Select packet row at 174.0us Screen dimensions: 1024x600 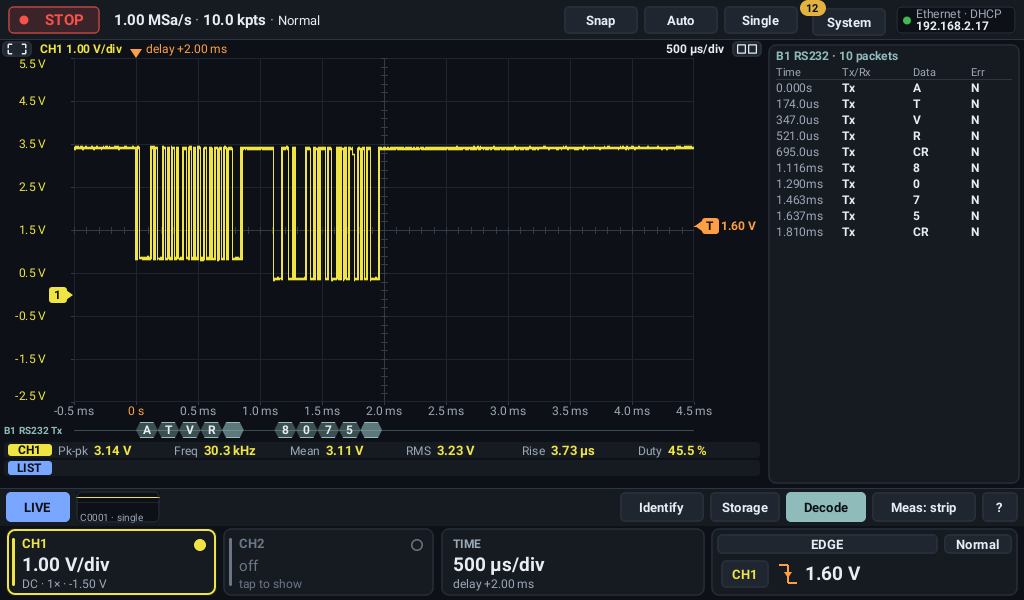893,104
